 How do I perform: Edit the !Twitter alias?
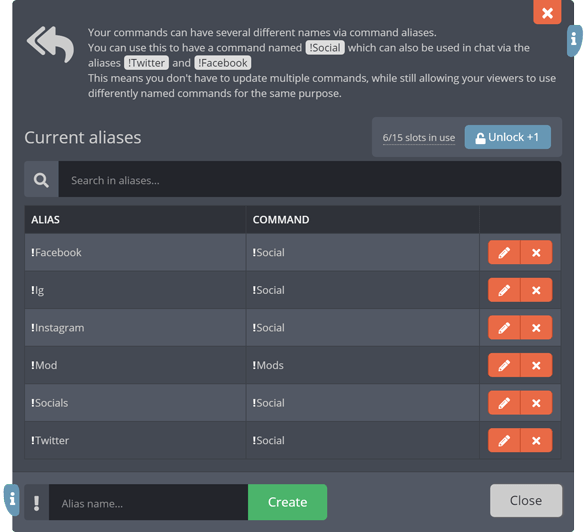(x=504, y=440)
